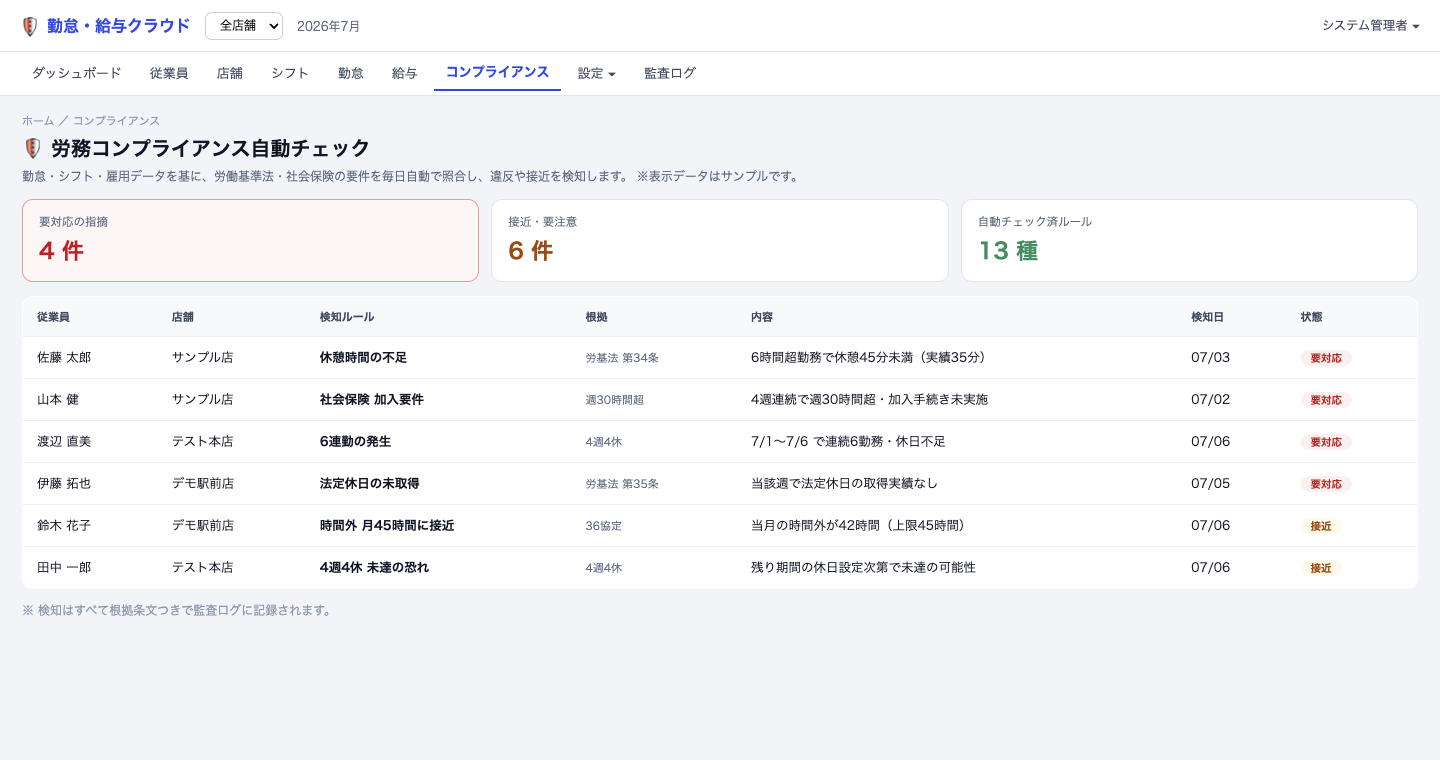1440x760 pixels.
Task: Click 接近 badge for 田中 一郎
Action: pos(1321,568)
